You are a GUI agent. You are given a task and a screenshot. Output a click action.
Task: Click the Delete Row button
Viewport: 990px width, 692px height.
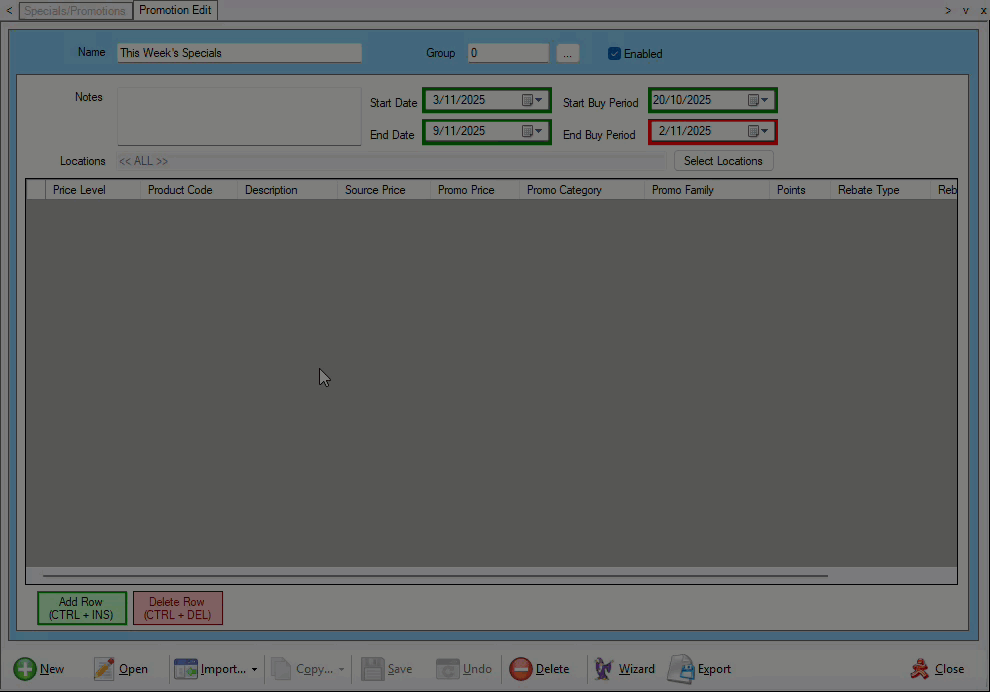click(x=177, y=608)
